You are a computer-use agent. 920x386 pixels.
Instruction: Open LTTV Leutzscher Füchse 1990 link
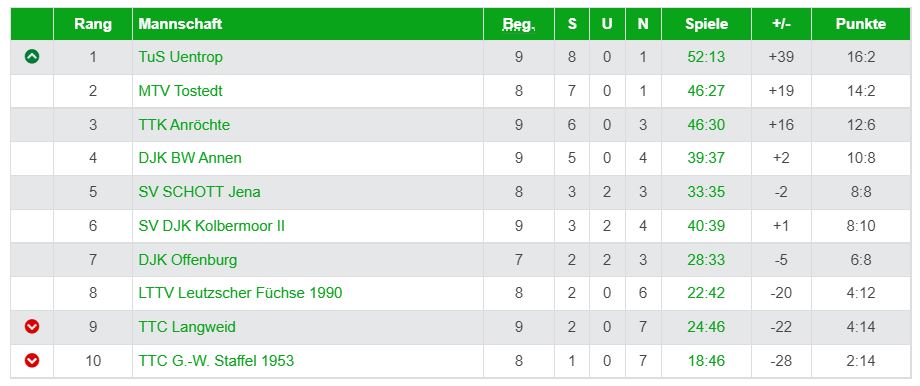click(241, 293)
